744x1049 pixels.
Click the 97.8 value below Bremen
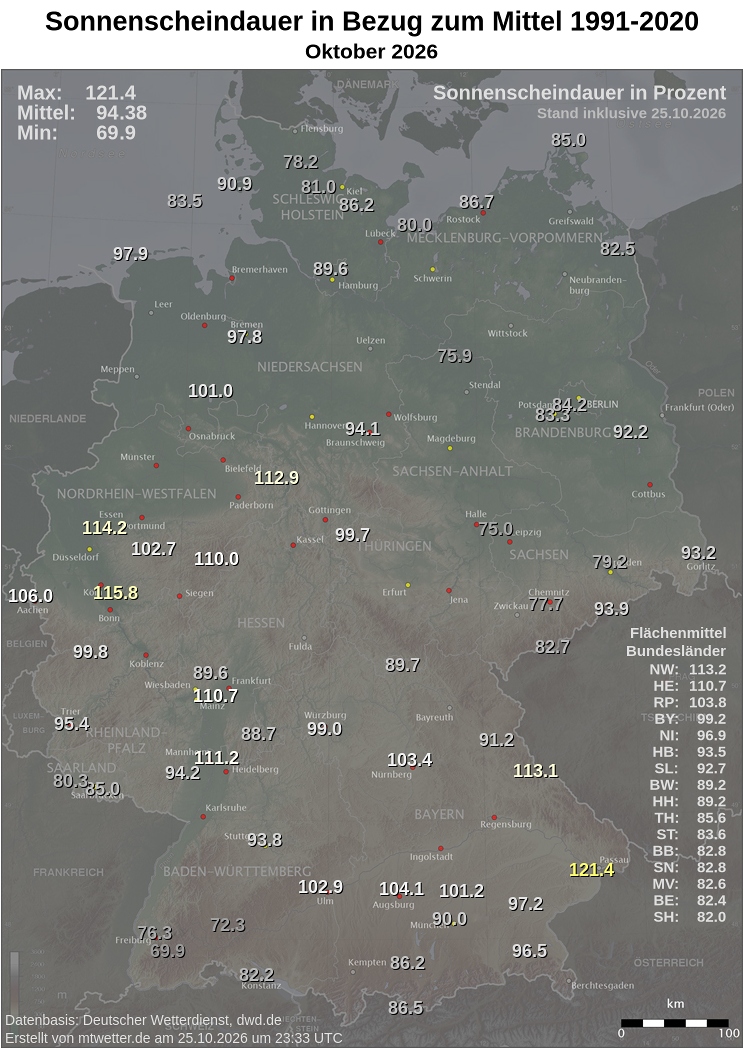point(244,337)
